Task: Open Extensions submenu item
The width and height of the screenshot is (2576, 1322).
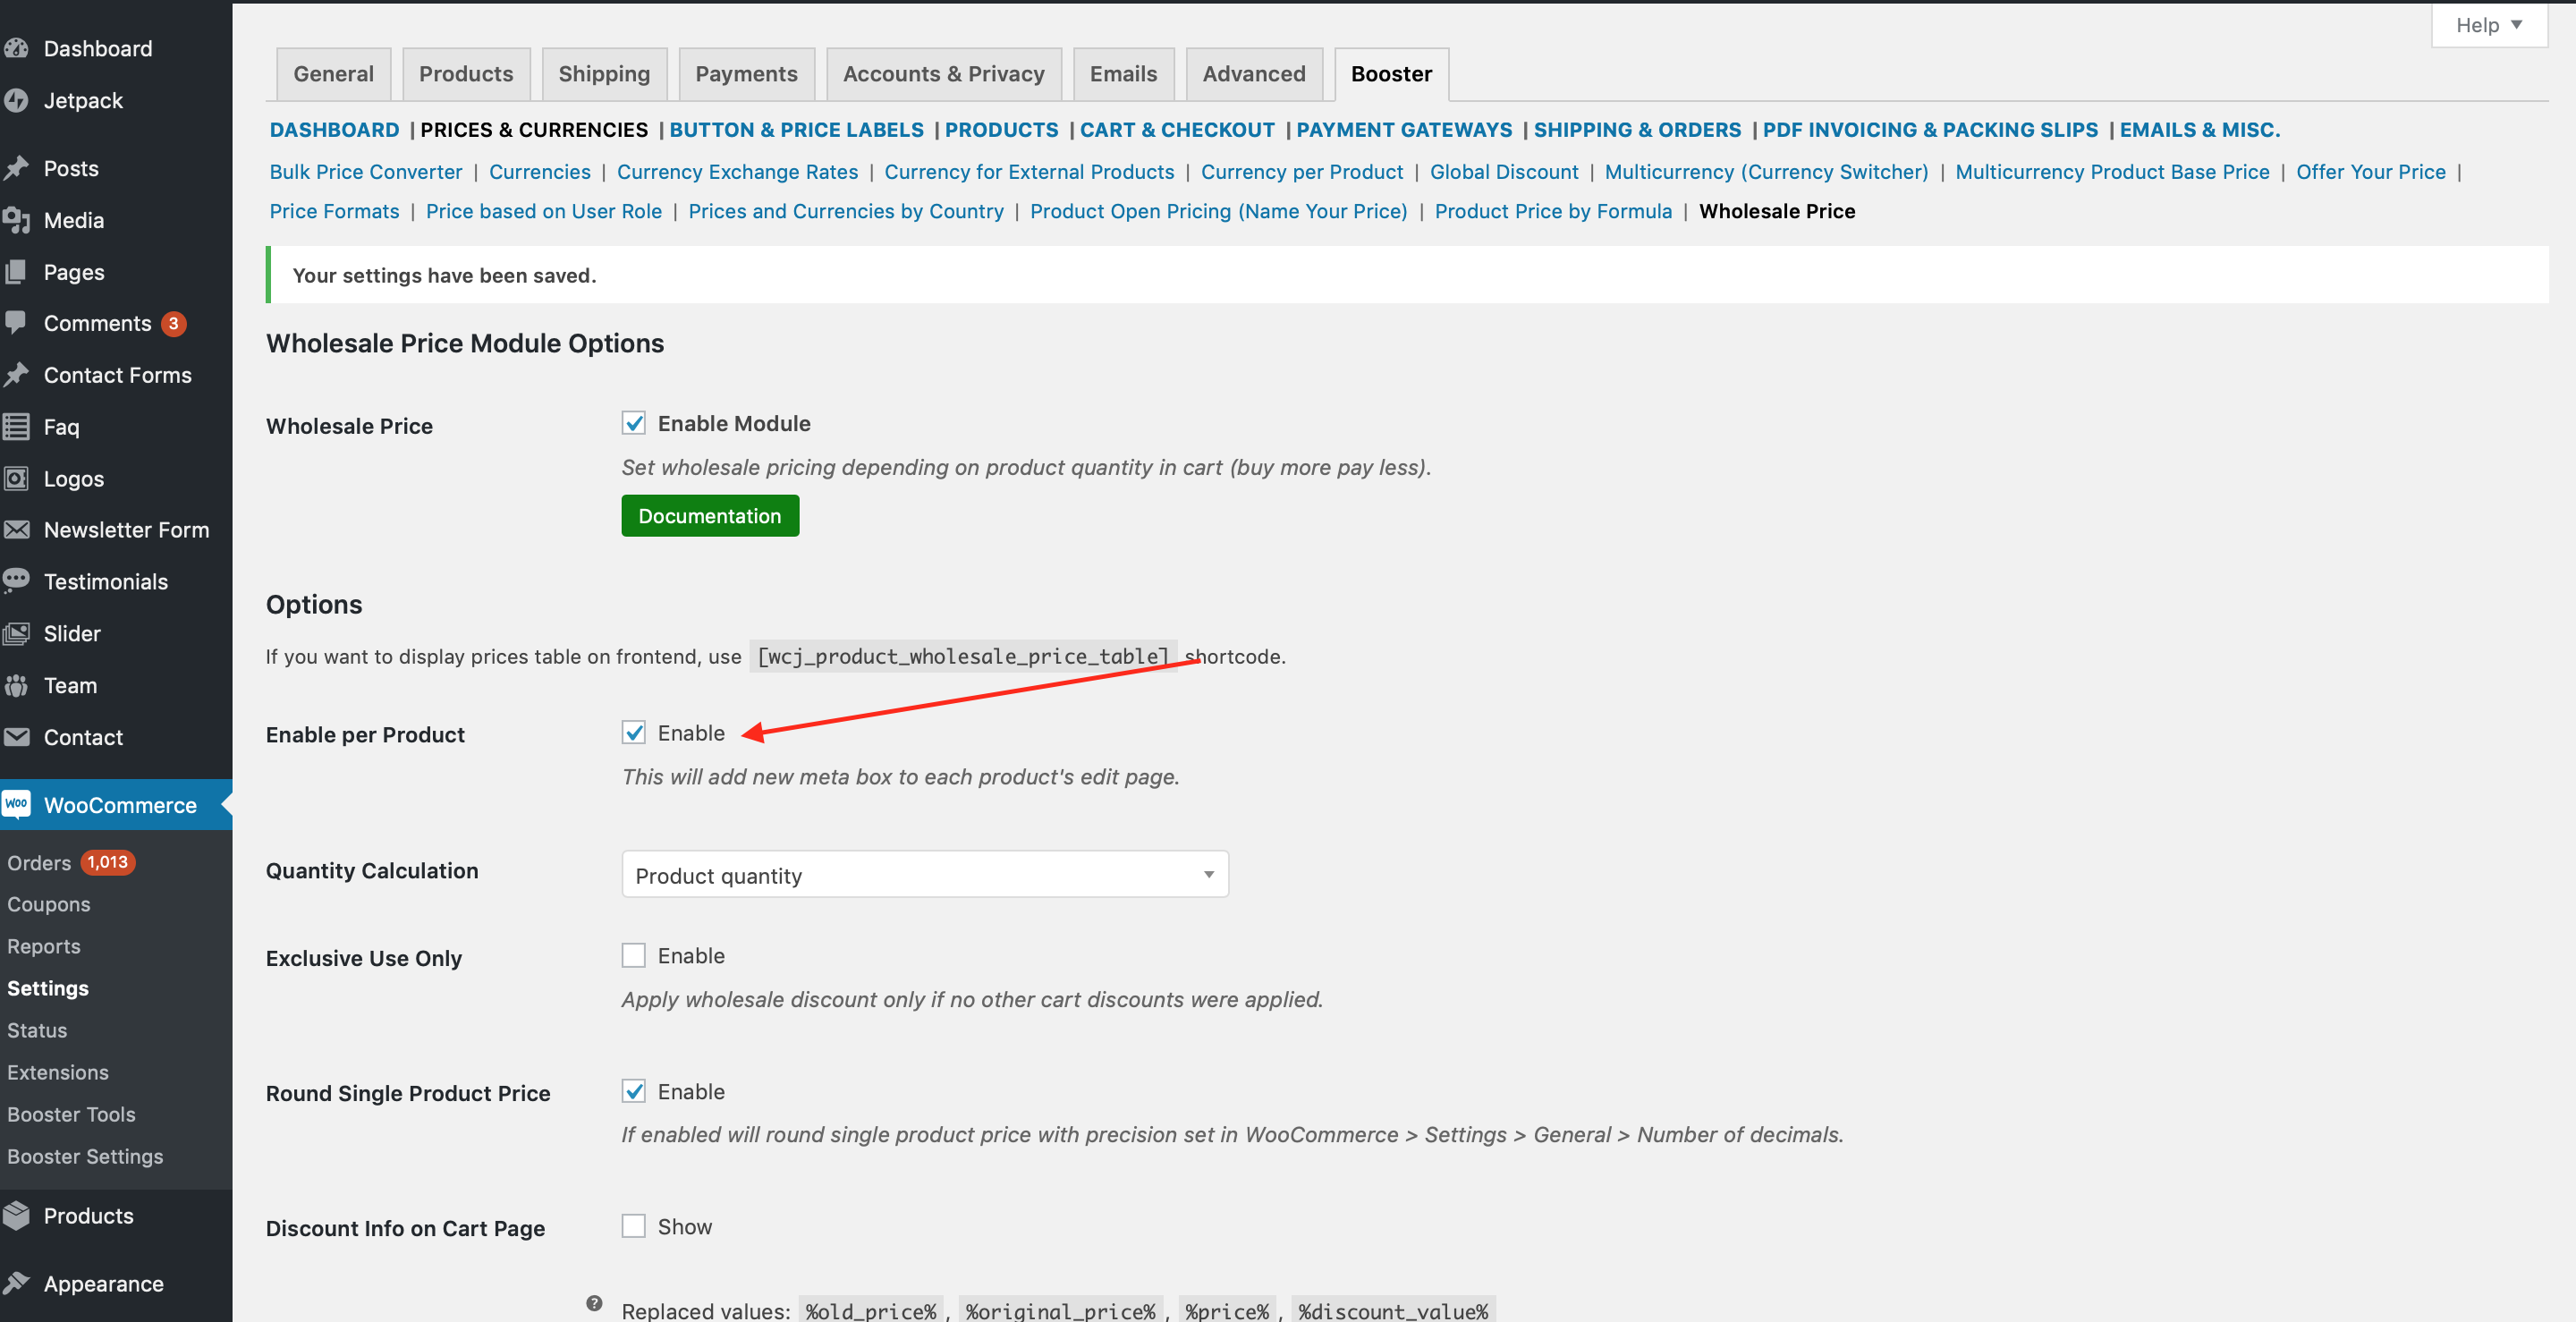Action: (57, 1072)
